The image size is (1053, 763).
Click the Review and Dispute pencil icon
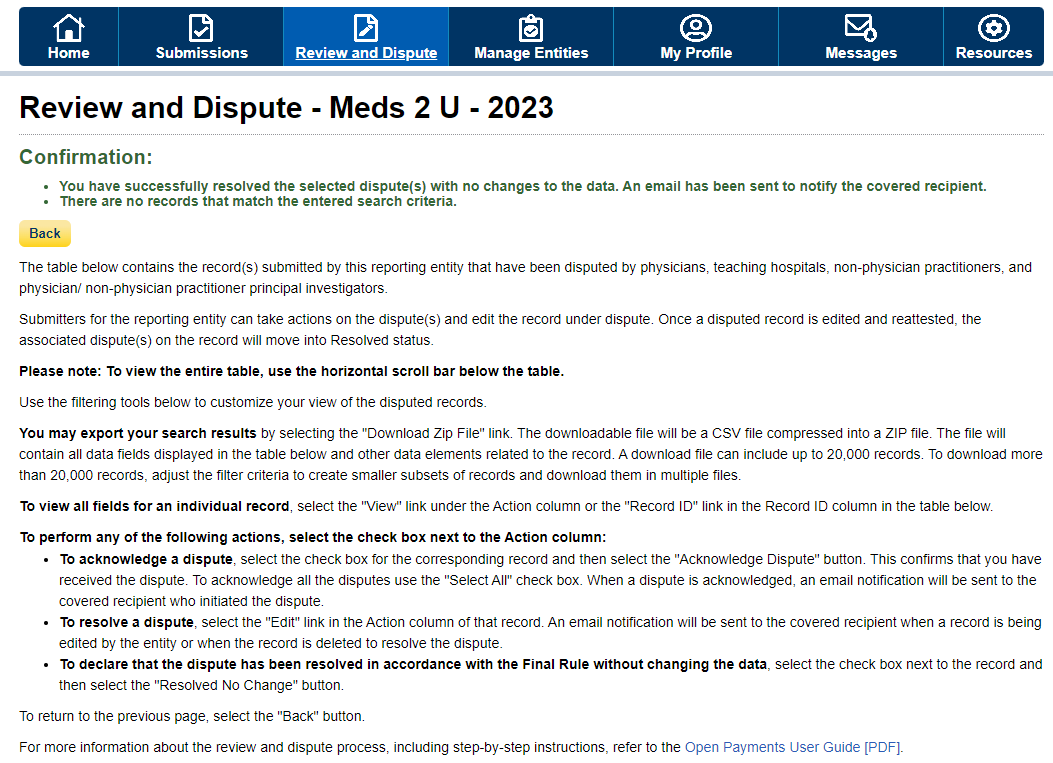366,28
